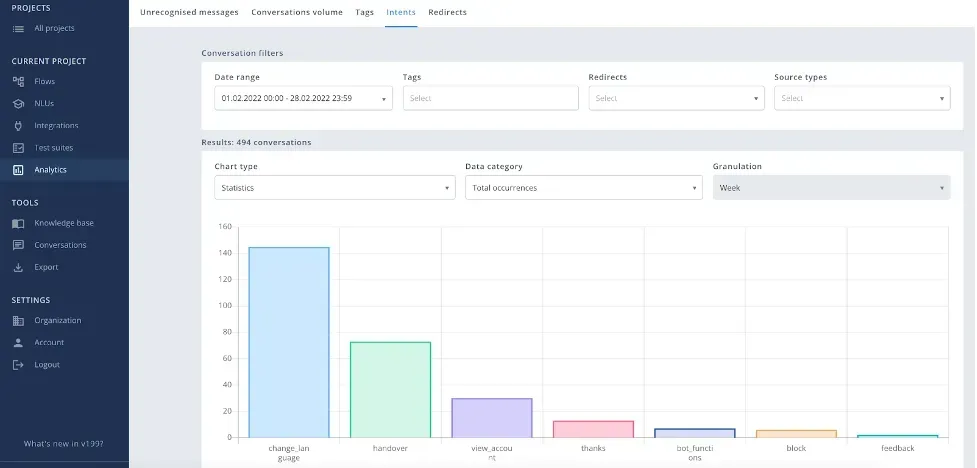977x468 pixels.
Task: Click the 'bot_functions' axis label
Action: [695, 453]
